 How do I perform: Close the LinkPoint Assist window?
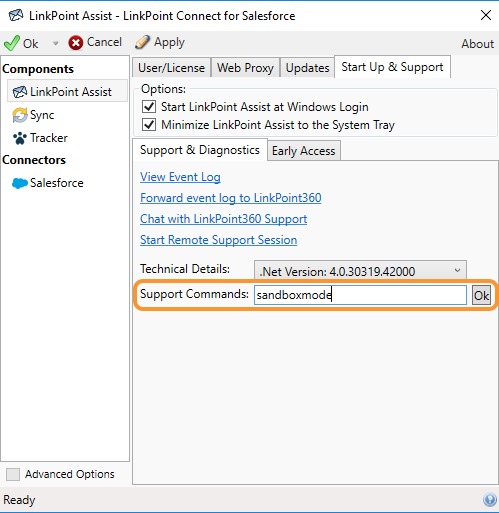pyautogui.click(x=485, y=15)
